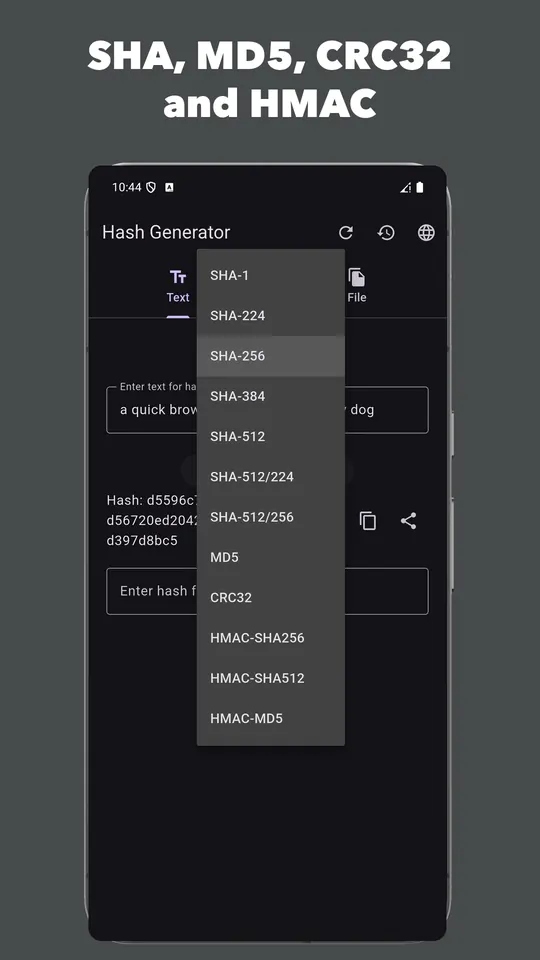Pick SHA-384 in the dropdown menu
Image resolution: width=540 pixels, height=960 pixels.
(271, 397)
